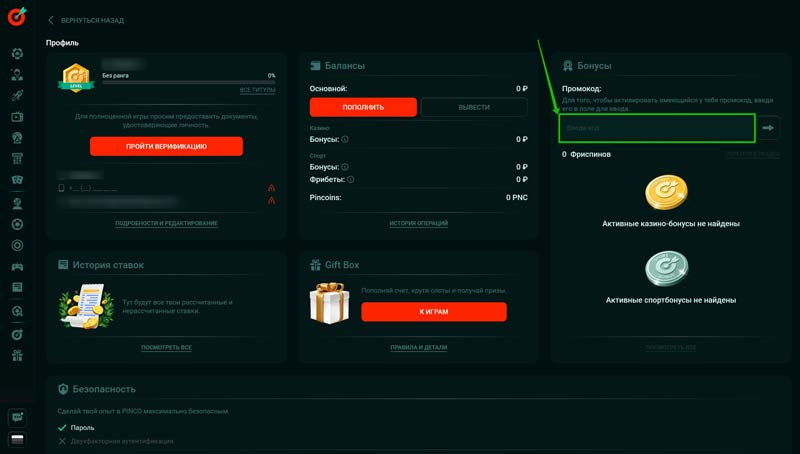Click the Бонусы panel heading

click(x=594, y=66)
